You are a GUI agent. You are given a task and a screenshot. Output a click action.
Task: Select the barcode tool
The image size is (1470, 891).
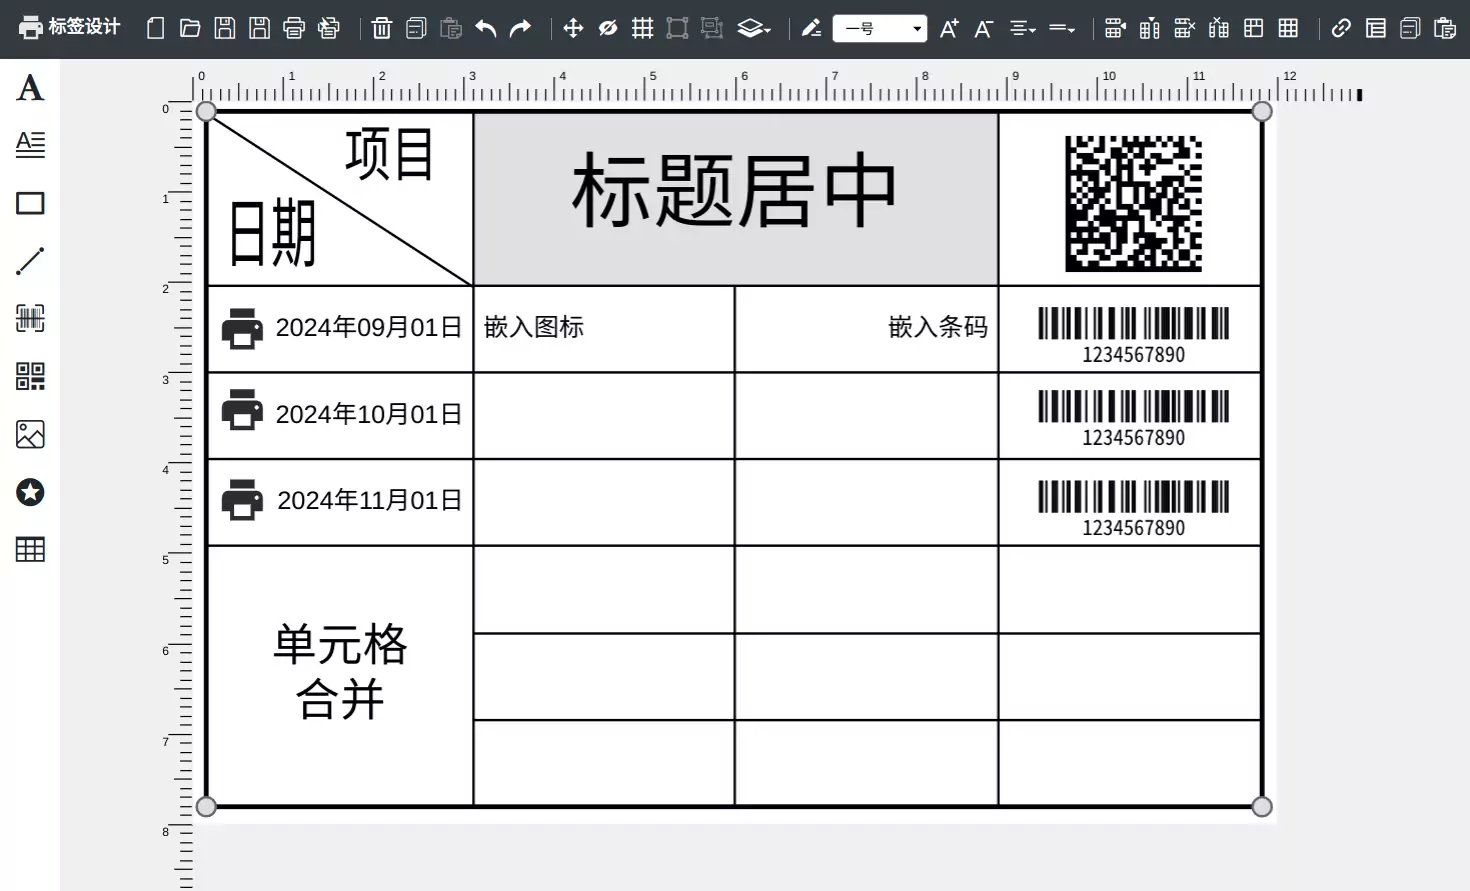click(x=30, y=318)
